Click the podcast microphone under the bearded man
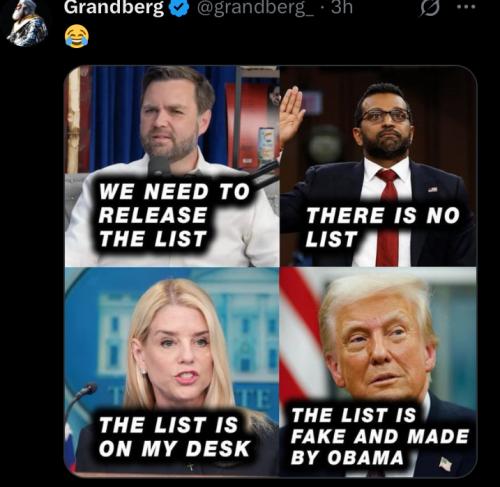Screen dimensions: 500x487 tap(159, 166)
